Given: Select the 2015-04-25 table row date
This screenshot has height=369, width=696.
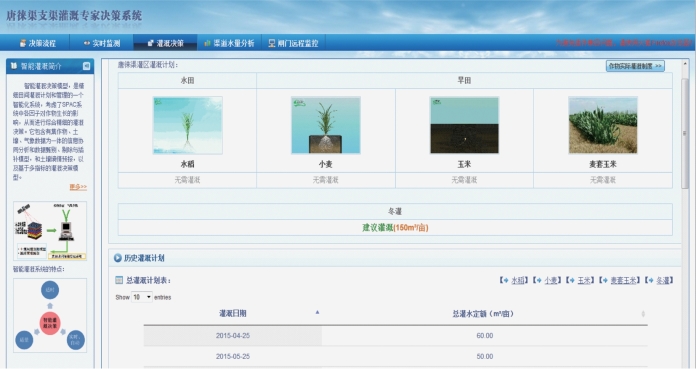Looking at the screenshot, I should [233, 336].
